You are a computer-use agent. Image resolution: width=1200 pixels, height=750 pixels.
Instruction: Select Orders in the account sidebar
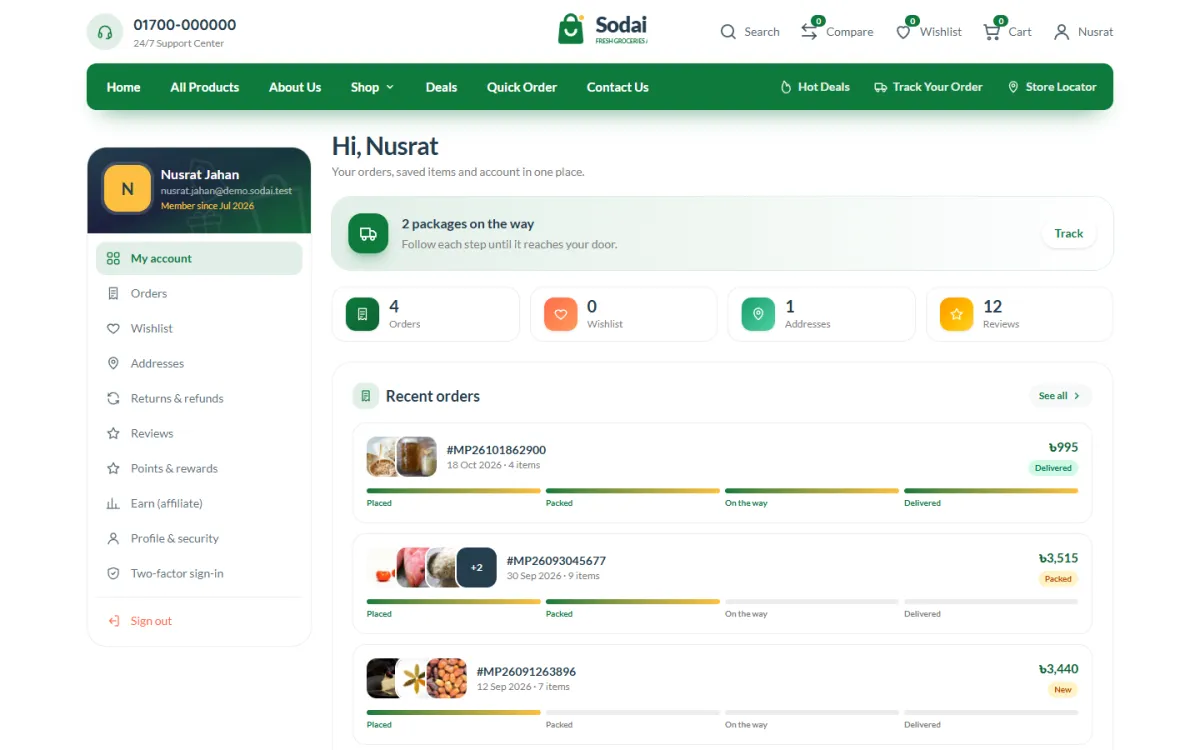point(199,293)
